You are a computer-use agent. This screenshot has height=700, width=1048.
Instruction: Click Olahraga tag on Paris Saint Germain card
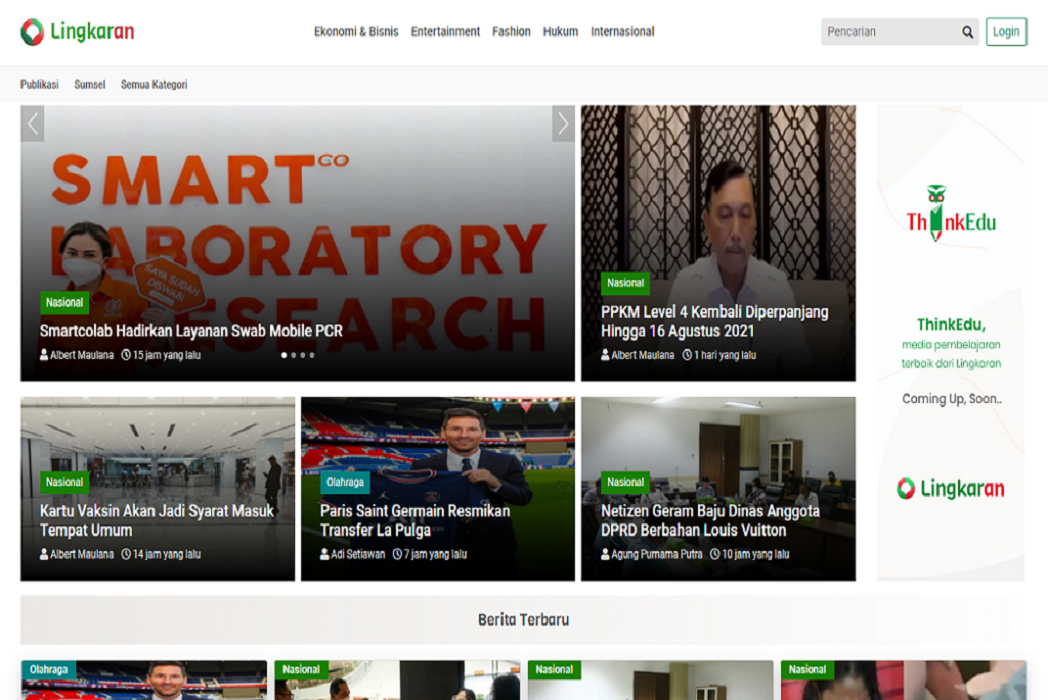pos(345,482)
